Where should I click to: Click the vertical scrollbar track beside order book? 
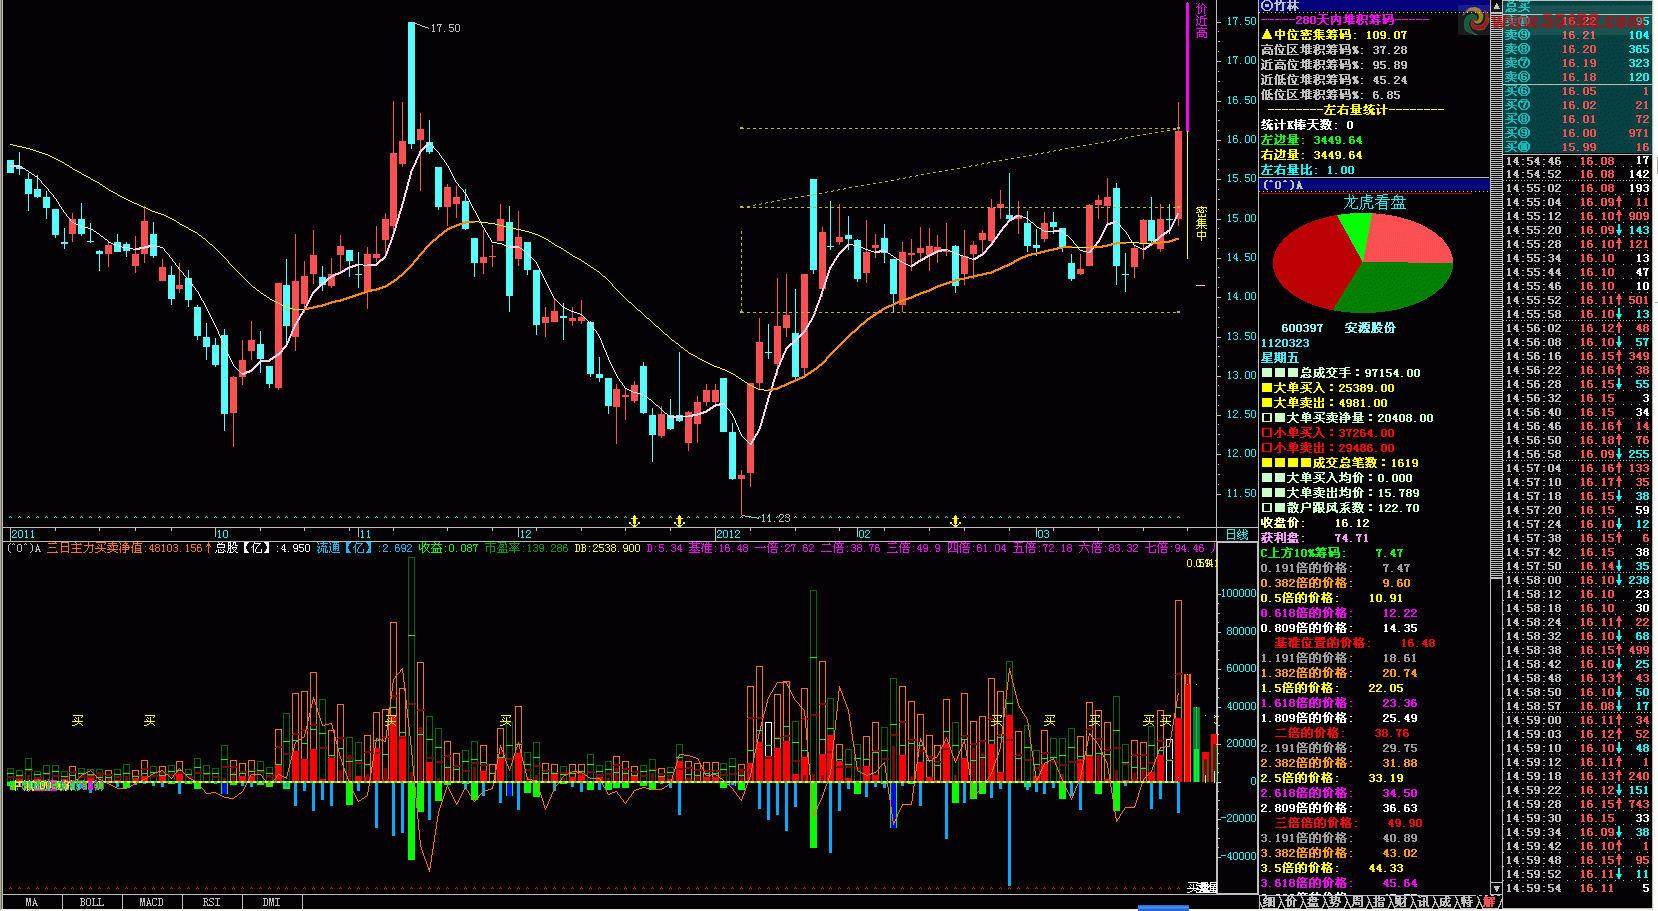1497,450
